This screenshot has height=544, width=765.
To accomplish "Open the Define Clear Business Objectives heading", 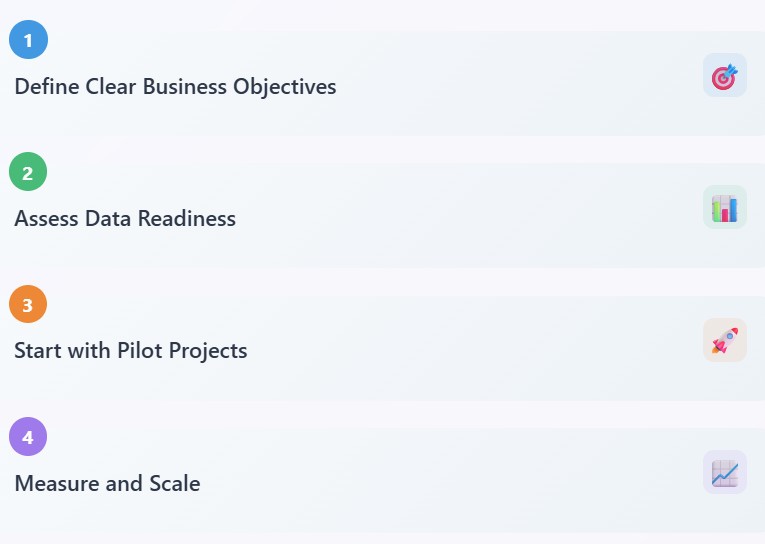I will [175, 87].
